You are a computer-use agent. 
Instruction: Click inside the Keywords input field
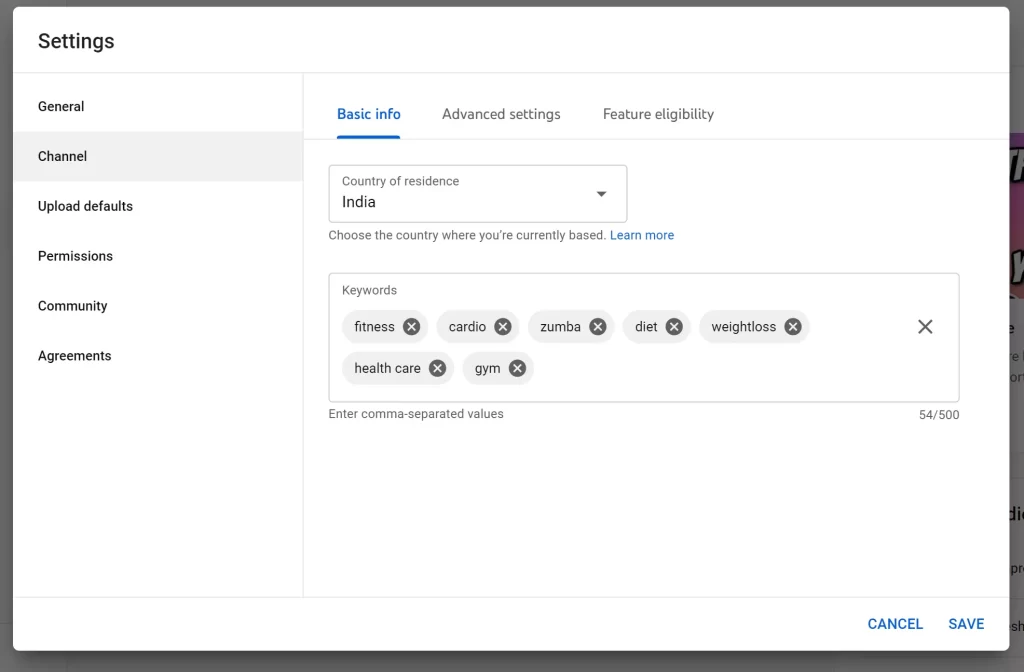tap(720, 370)
